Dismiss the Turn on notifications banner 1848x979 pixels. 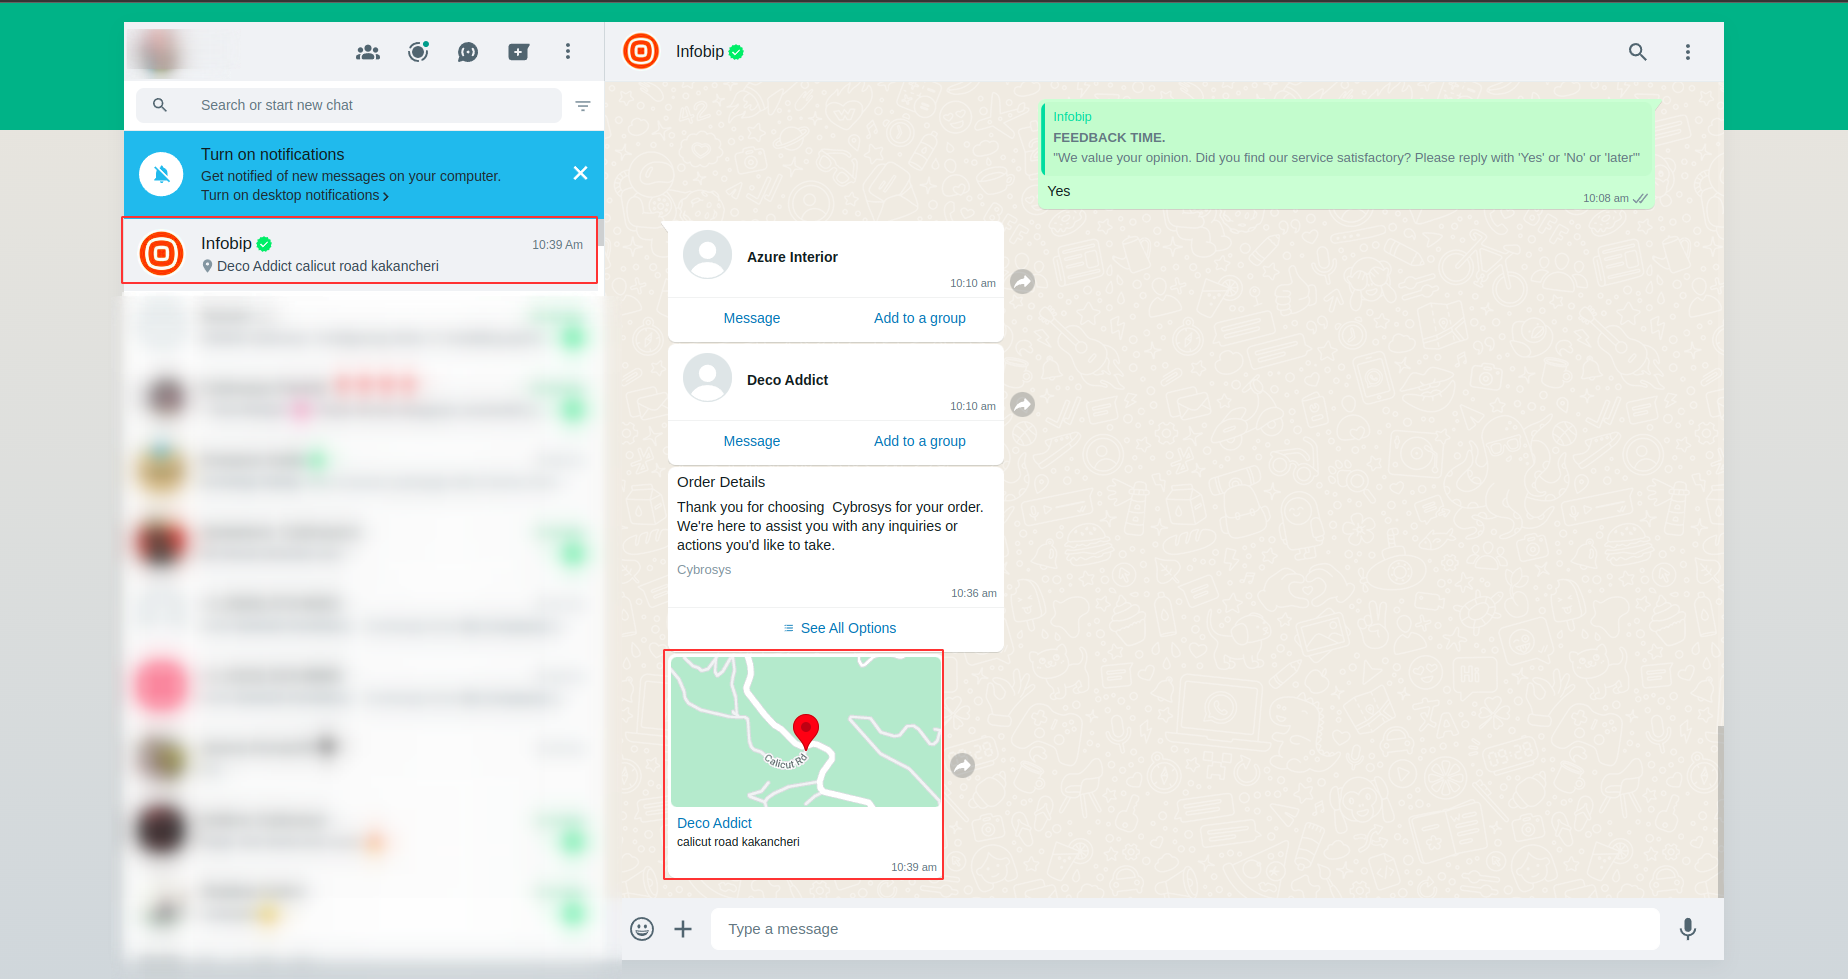pyautogui.click(x=580, y=174)
